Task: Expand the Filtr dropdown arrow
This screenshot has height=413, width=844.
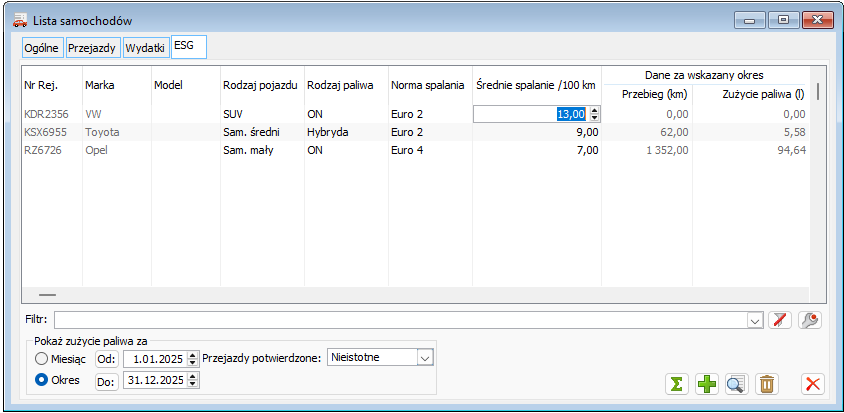Action: [x=755, y=320]
